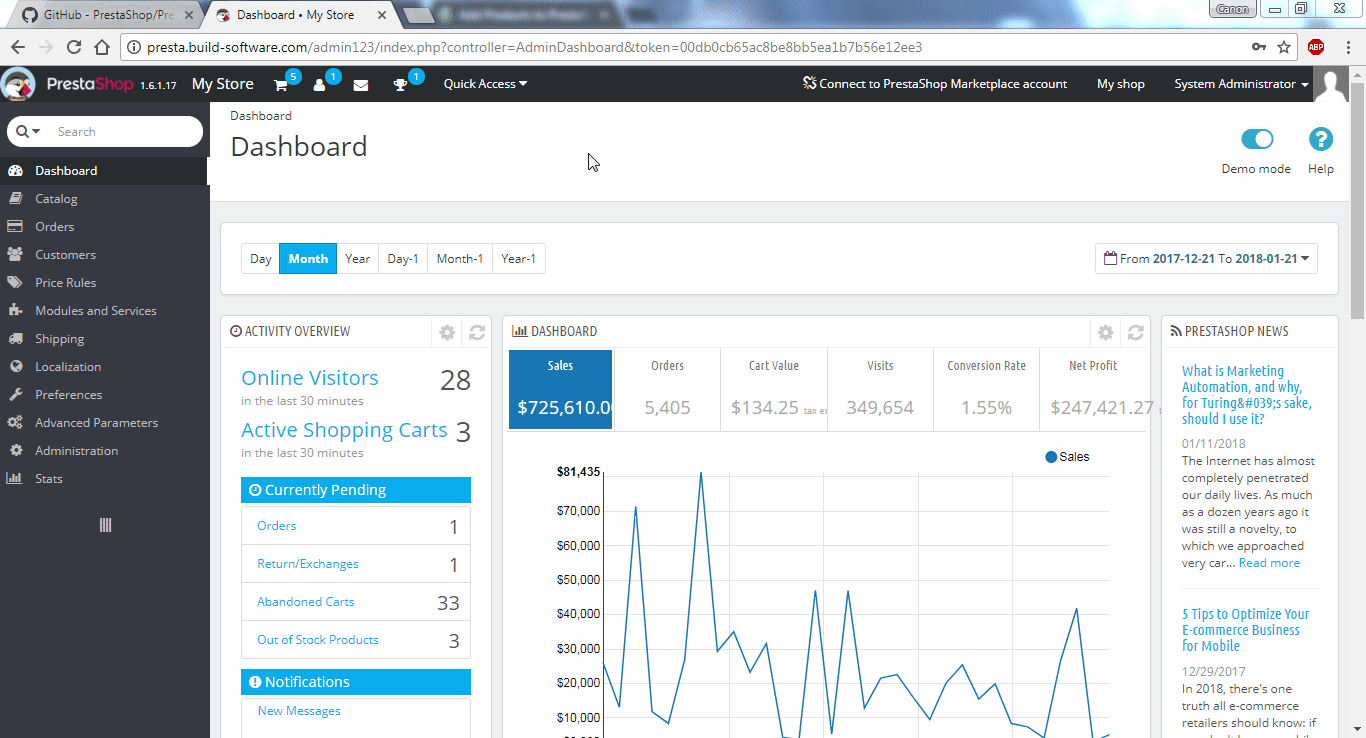Open Chrome menu three dots

(x=1347, y=47)
